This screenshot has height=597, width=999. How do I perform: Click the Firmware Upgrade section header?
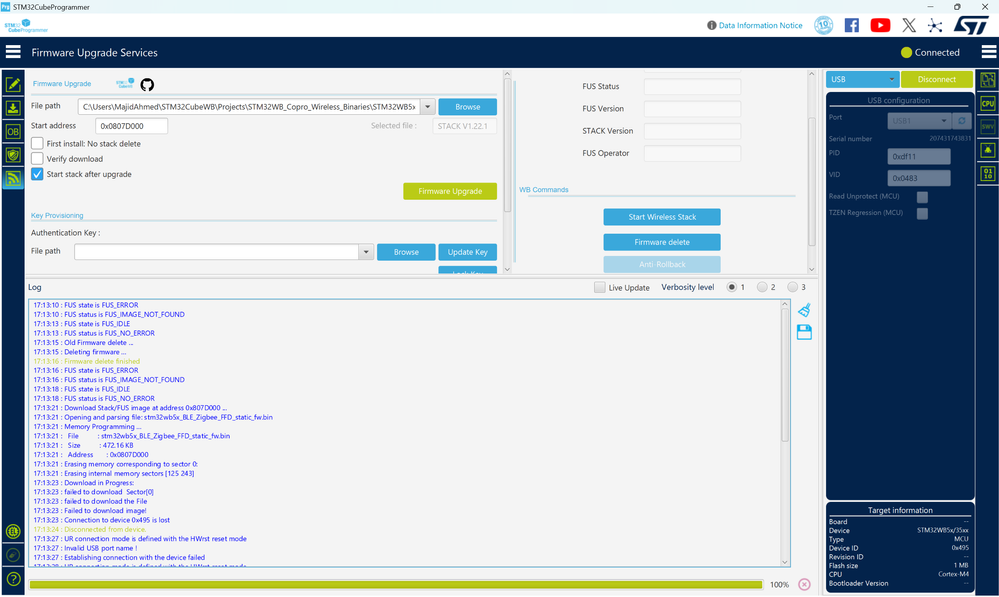[62, 83]
